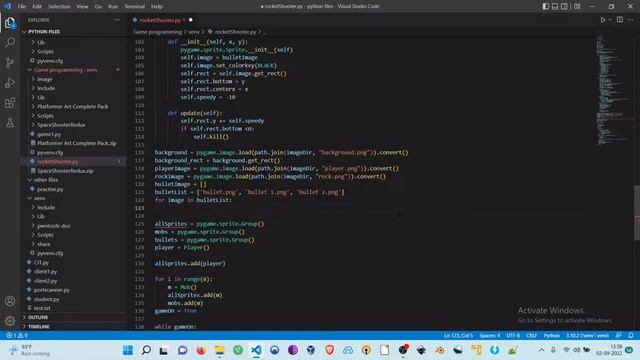Viewport: 640px width, 360px height.
Task: Open the Search view in activity bar
Action: pyautogui.click(x=10, y=42)
